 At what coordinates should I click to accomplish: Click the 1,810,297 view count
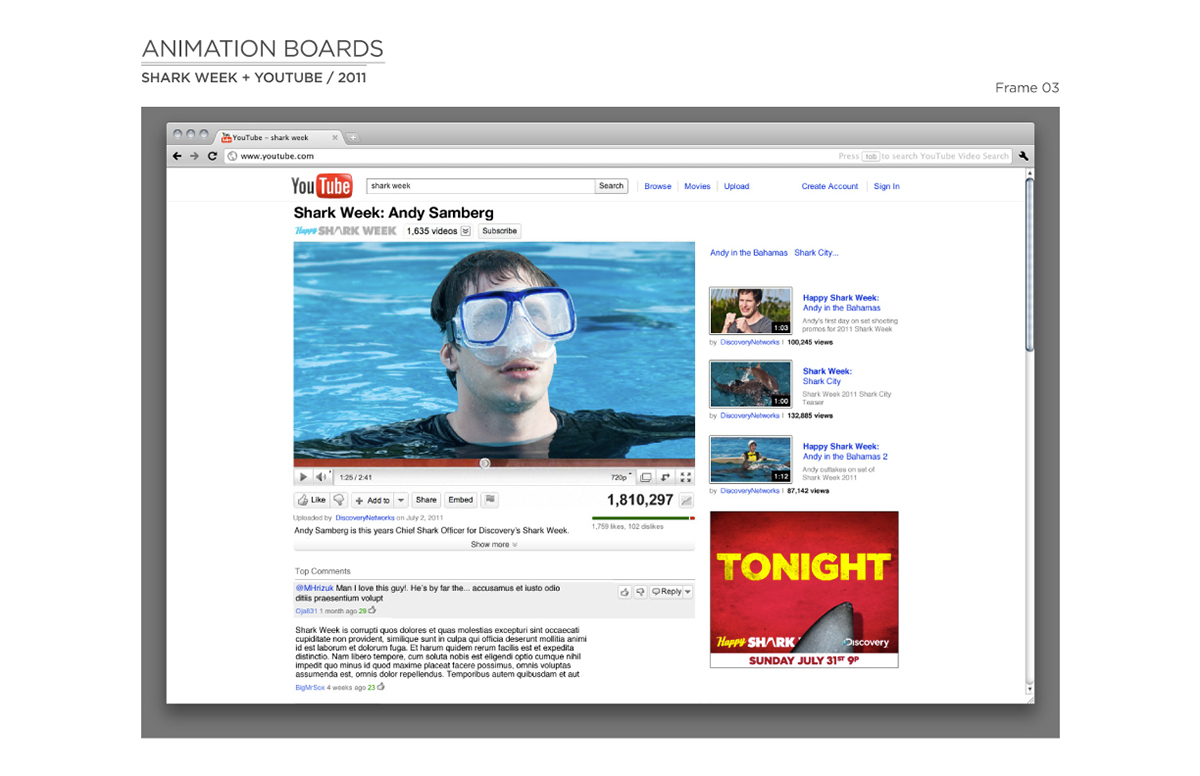(640, 500)
